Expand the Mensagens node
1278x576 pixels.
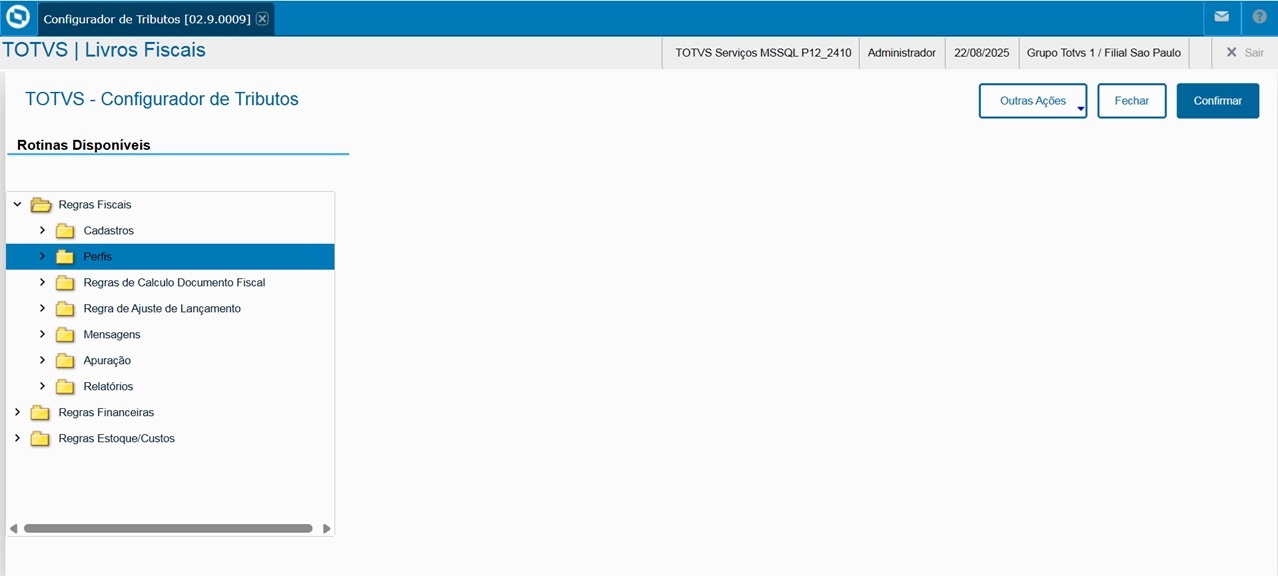point(42,334)
